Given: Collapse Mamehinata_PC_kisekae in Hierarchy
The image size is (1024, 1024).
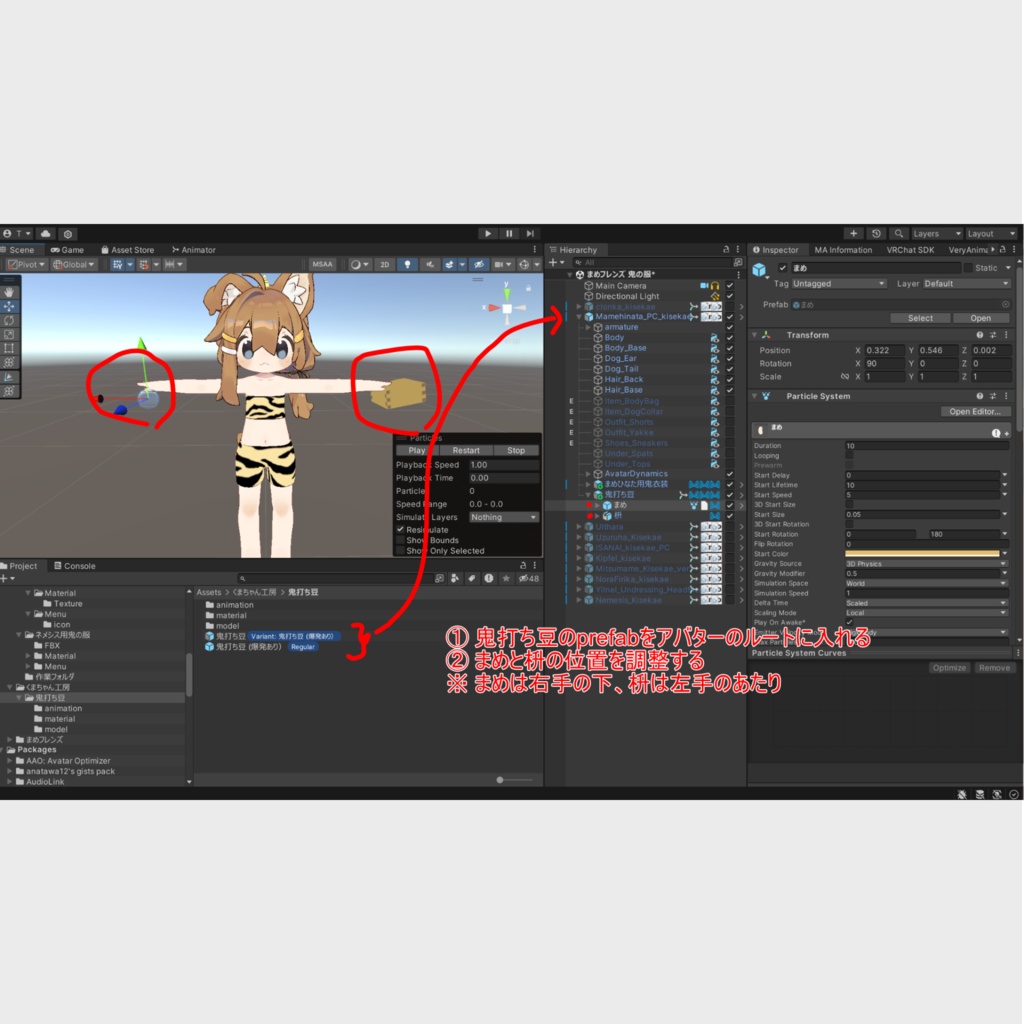Looking at the screenshot, I should point(579,317).
